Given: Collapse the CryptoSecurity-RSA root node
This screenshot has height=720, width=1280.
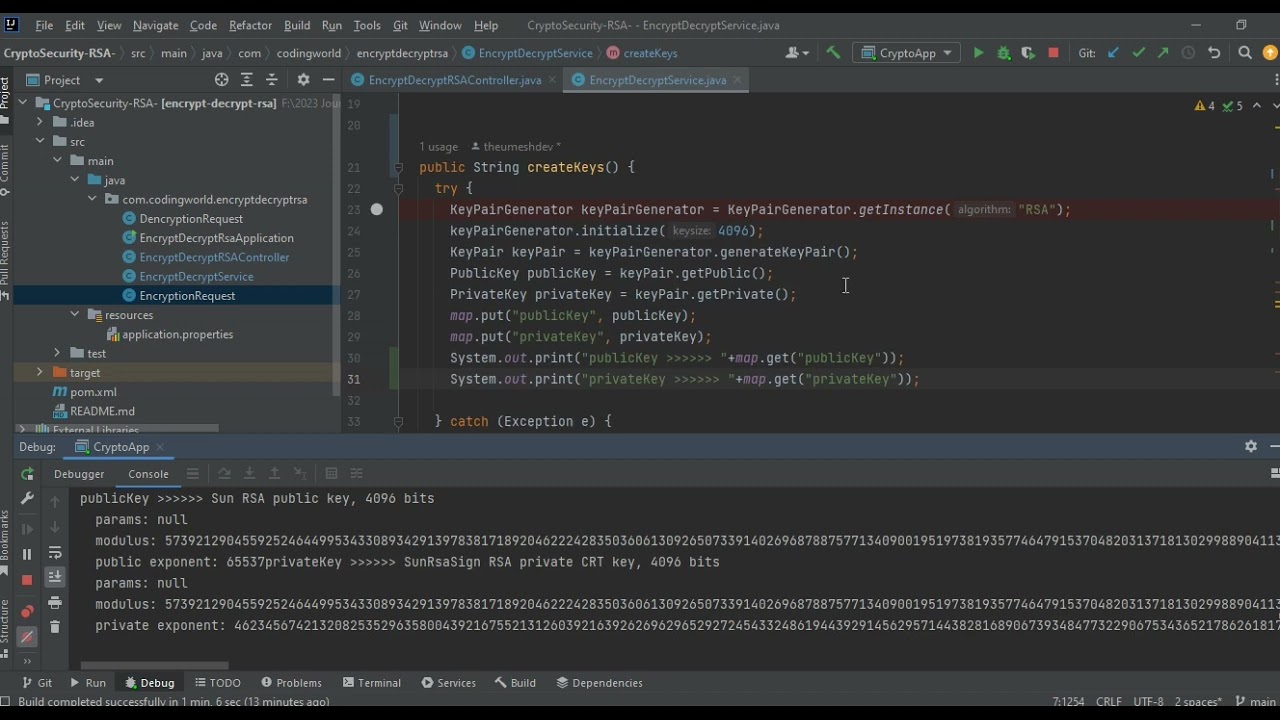Looking at the screenshot, I should 22,103.
